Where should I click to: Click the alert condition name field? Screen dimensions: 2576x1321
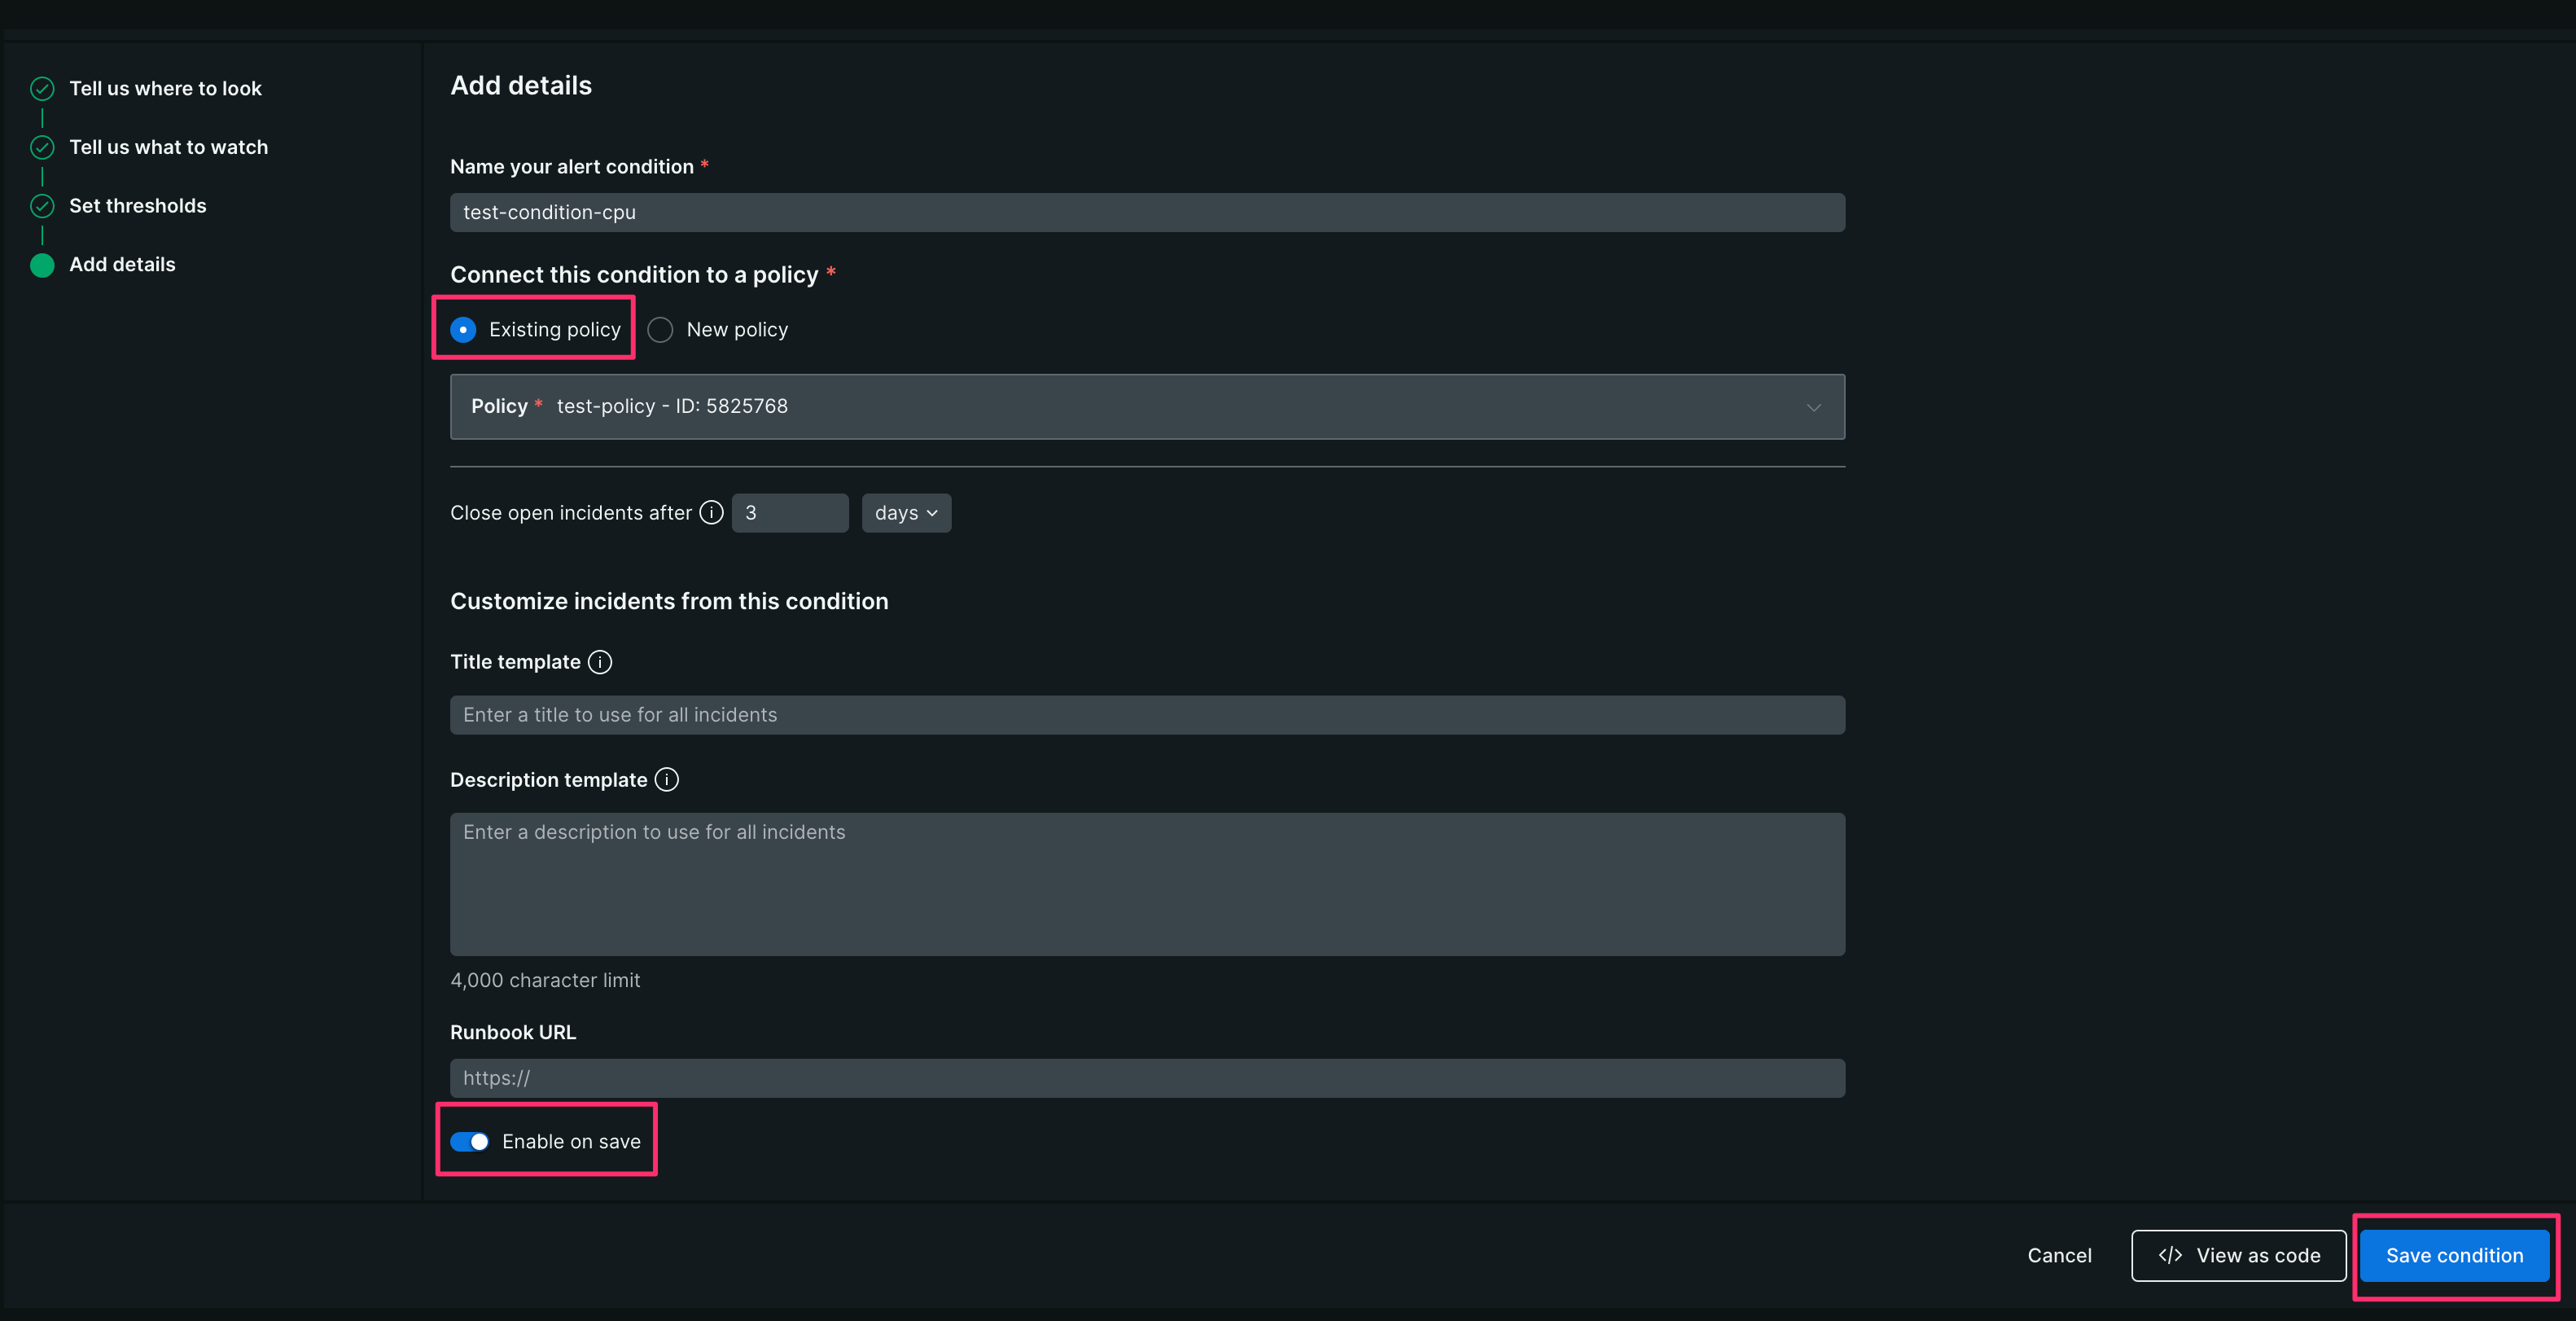tap(1147, 212)
